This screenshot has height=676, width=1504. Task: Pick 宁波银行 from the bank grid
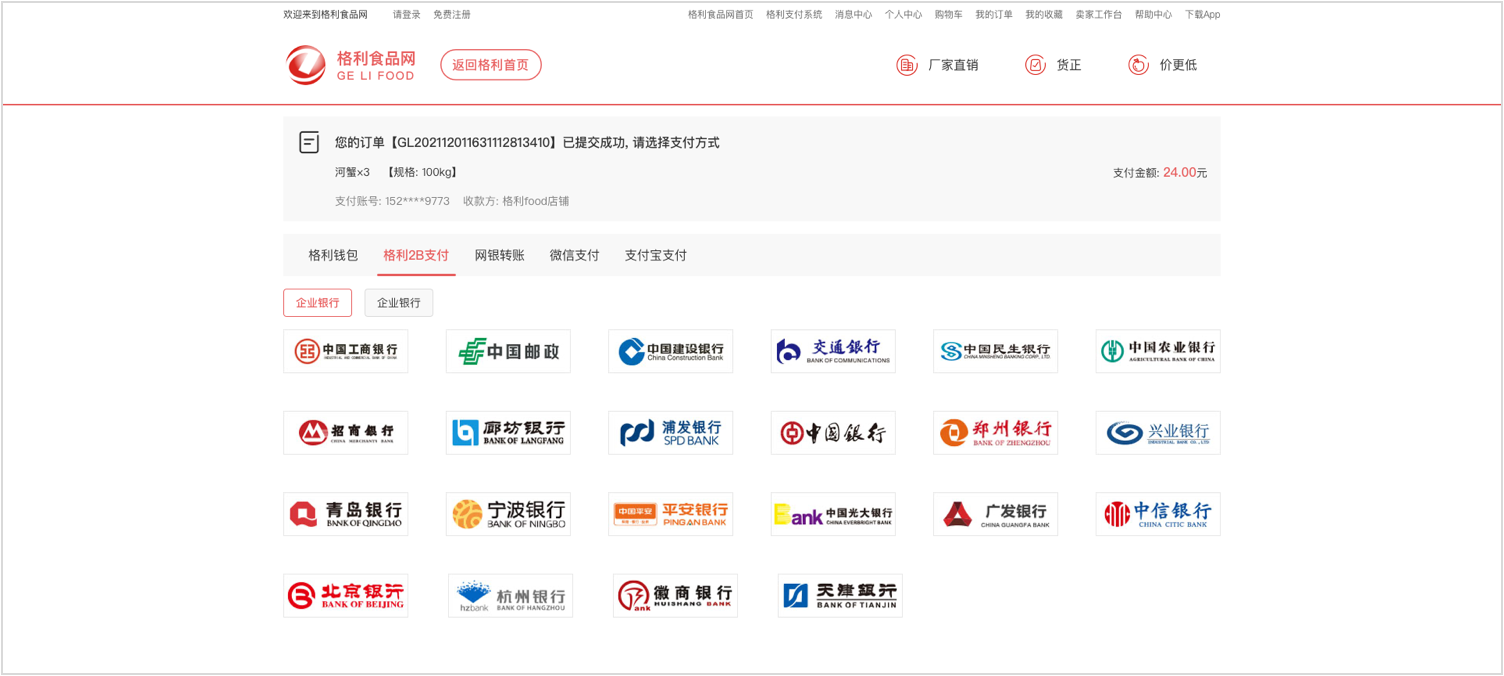tap(508, 514)
